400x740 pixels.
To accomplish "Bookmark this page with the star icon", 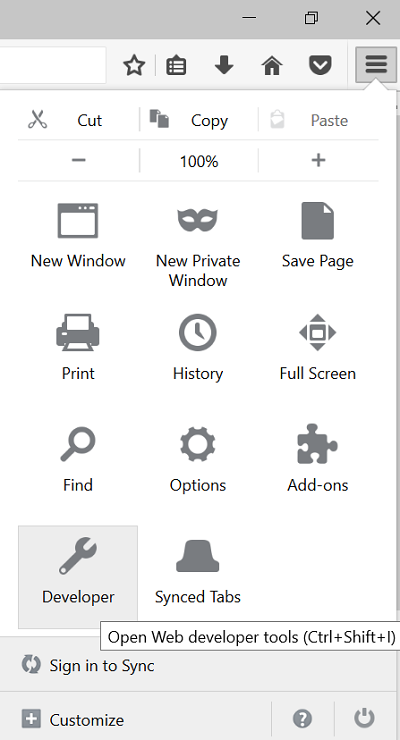I will (134, 65).
